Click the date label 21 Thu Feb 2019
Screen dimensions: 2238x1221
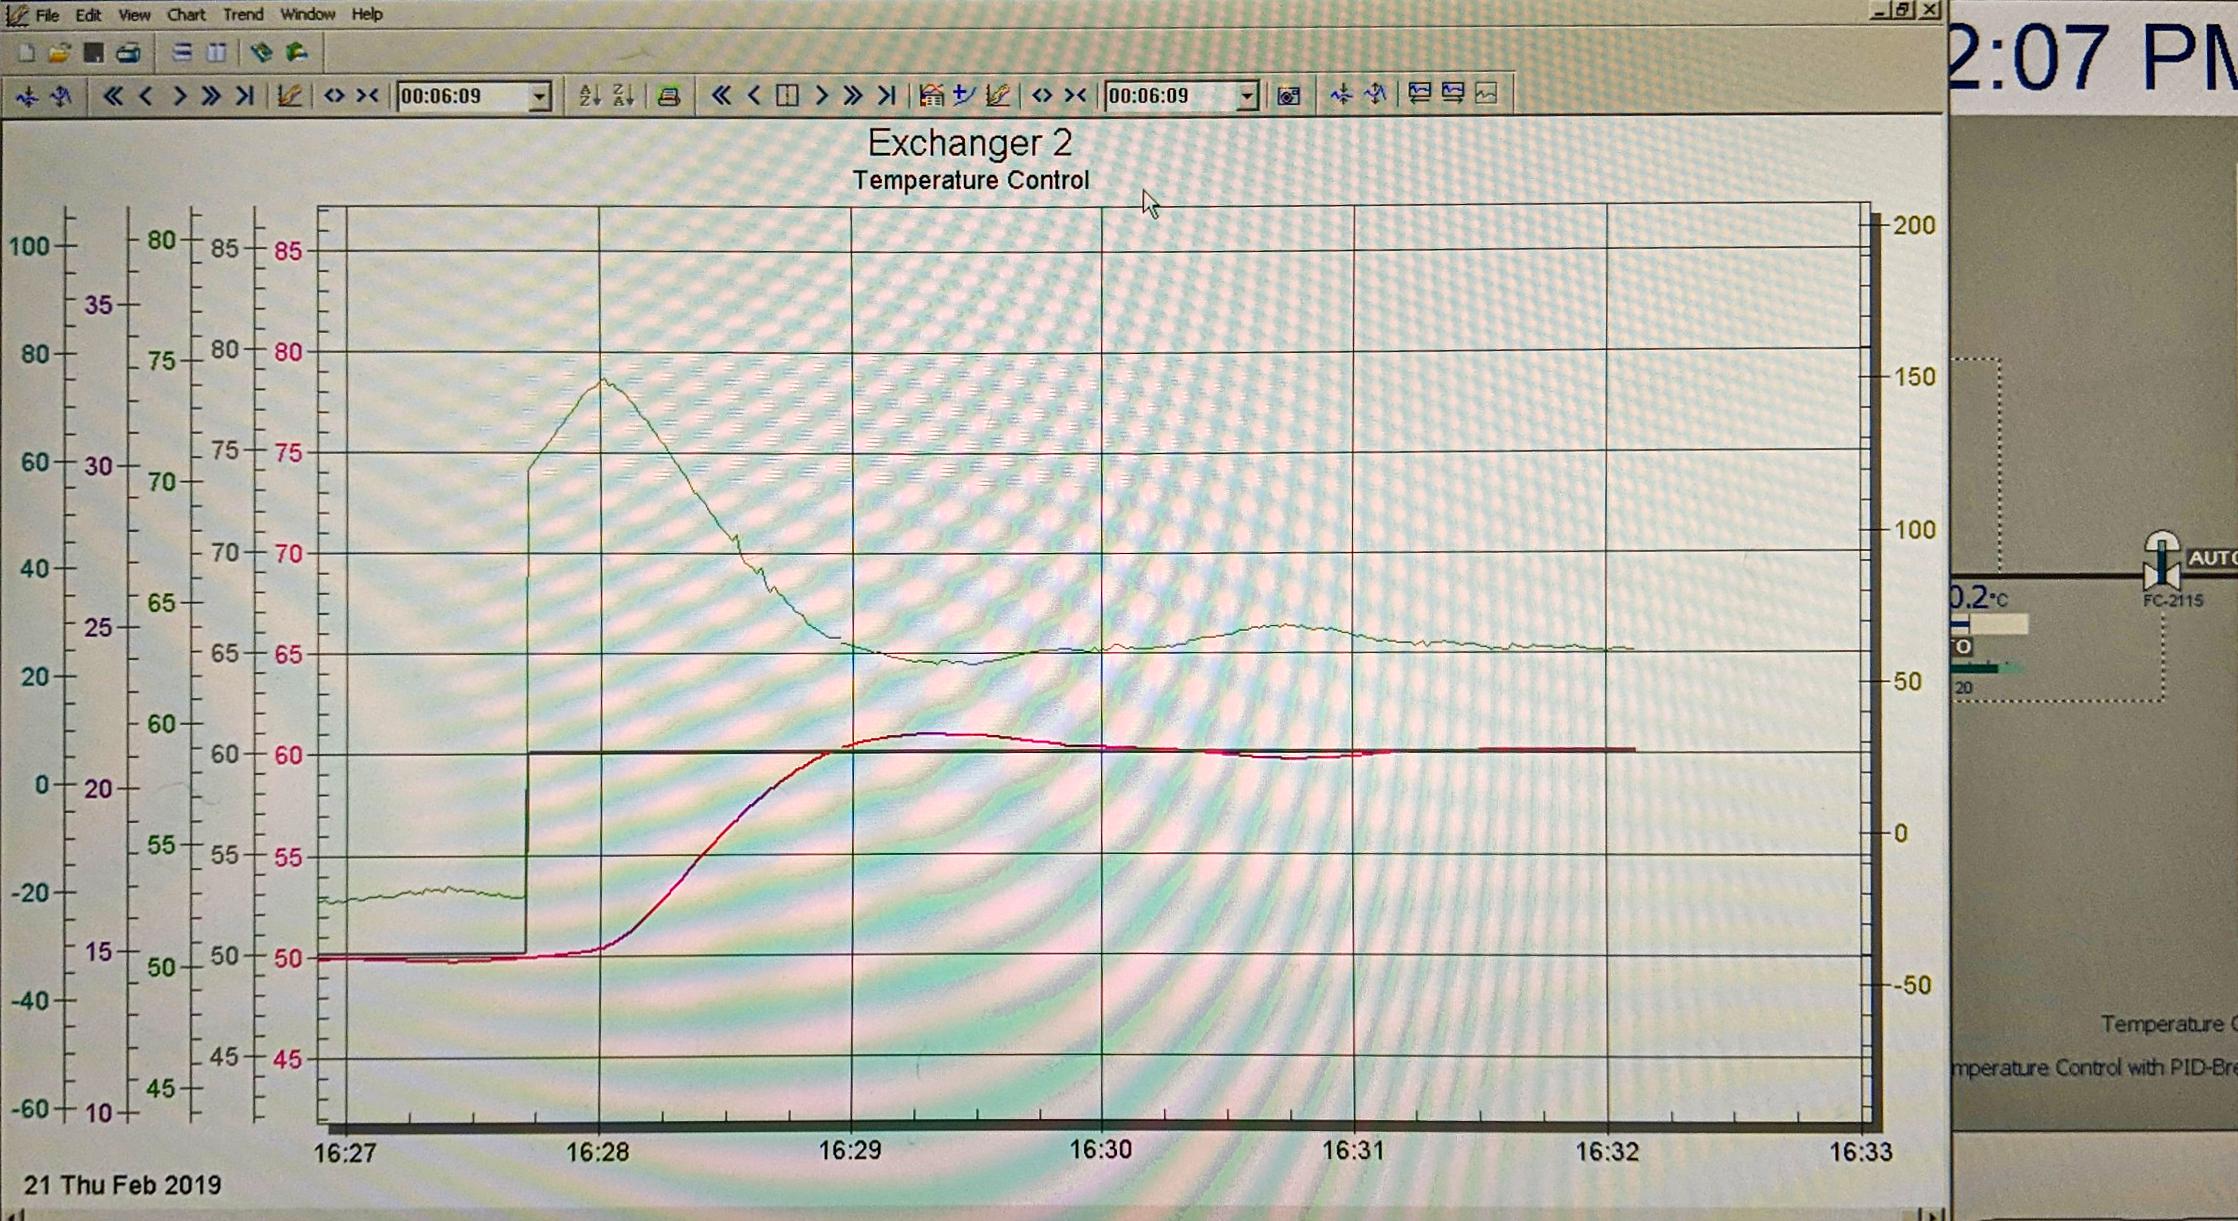point(122,1186)
